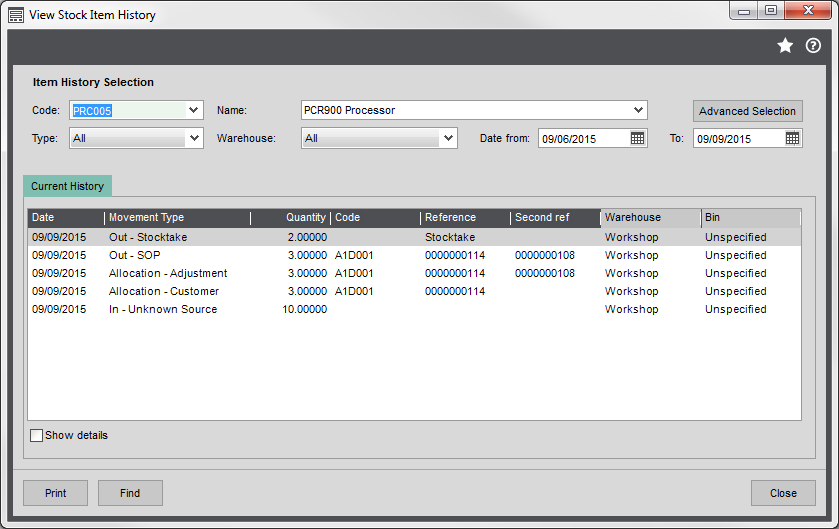Open the To date calendar picker
The image size is (839, 529).
(x=792, y=139)
